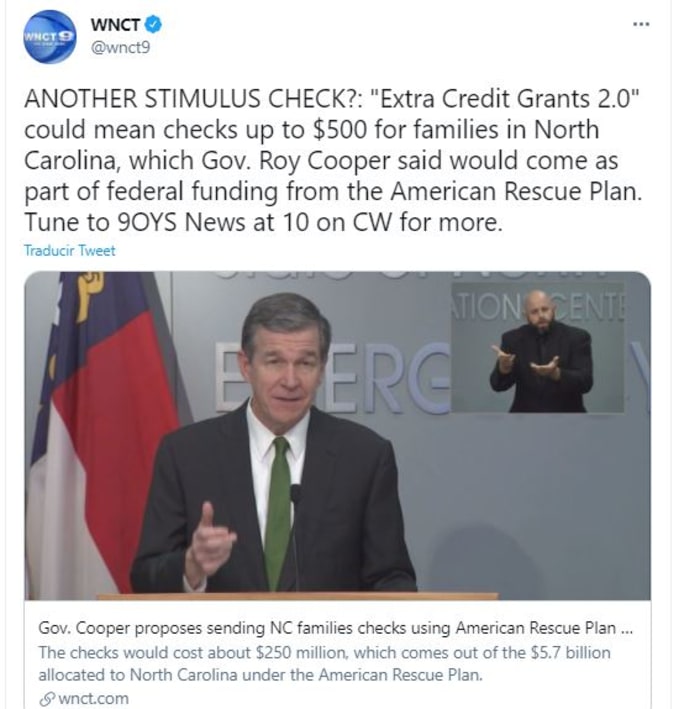
Task: Click the sign-language interpreter inset picture
Action: tap(538, 348)
